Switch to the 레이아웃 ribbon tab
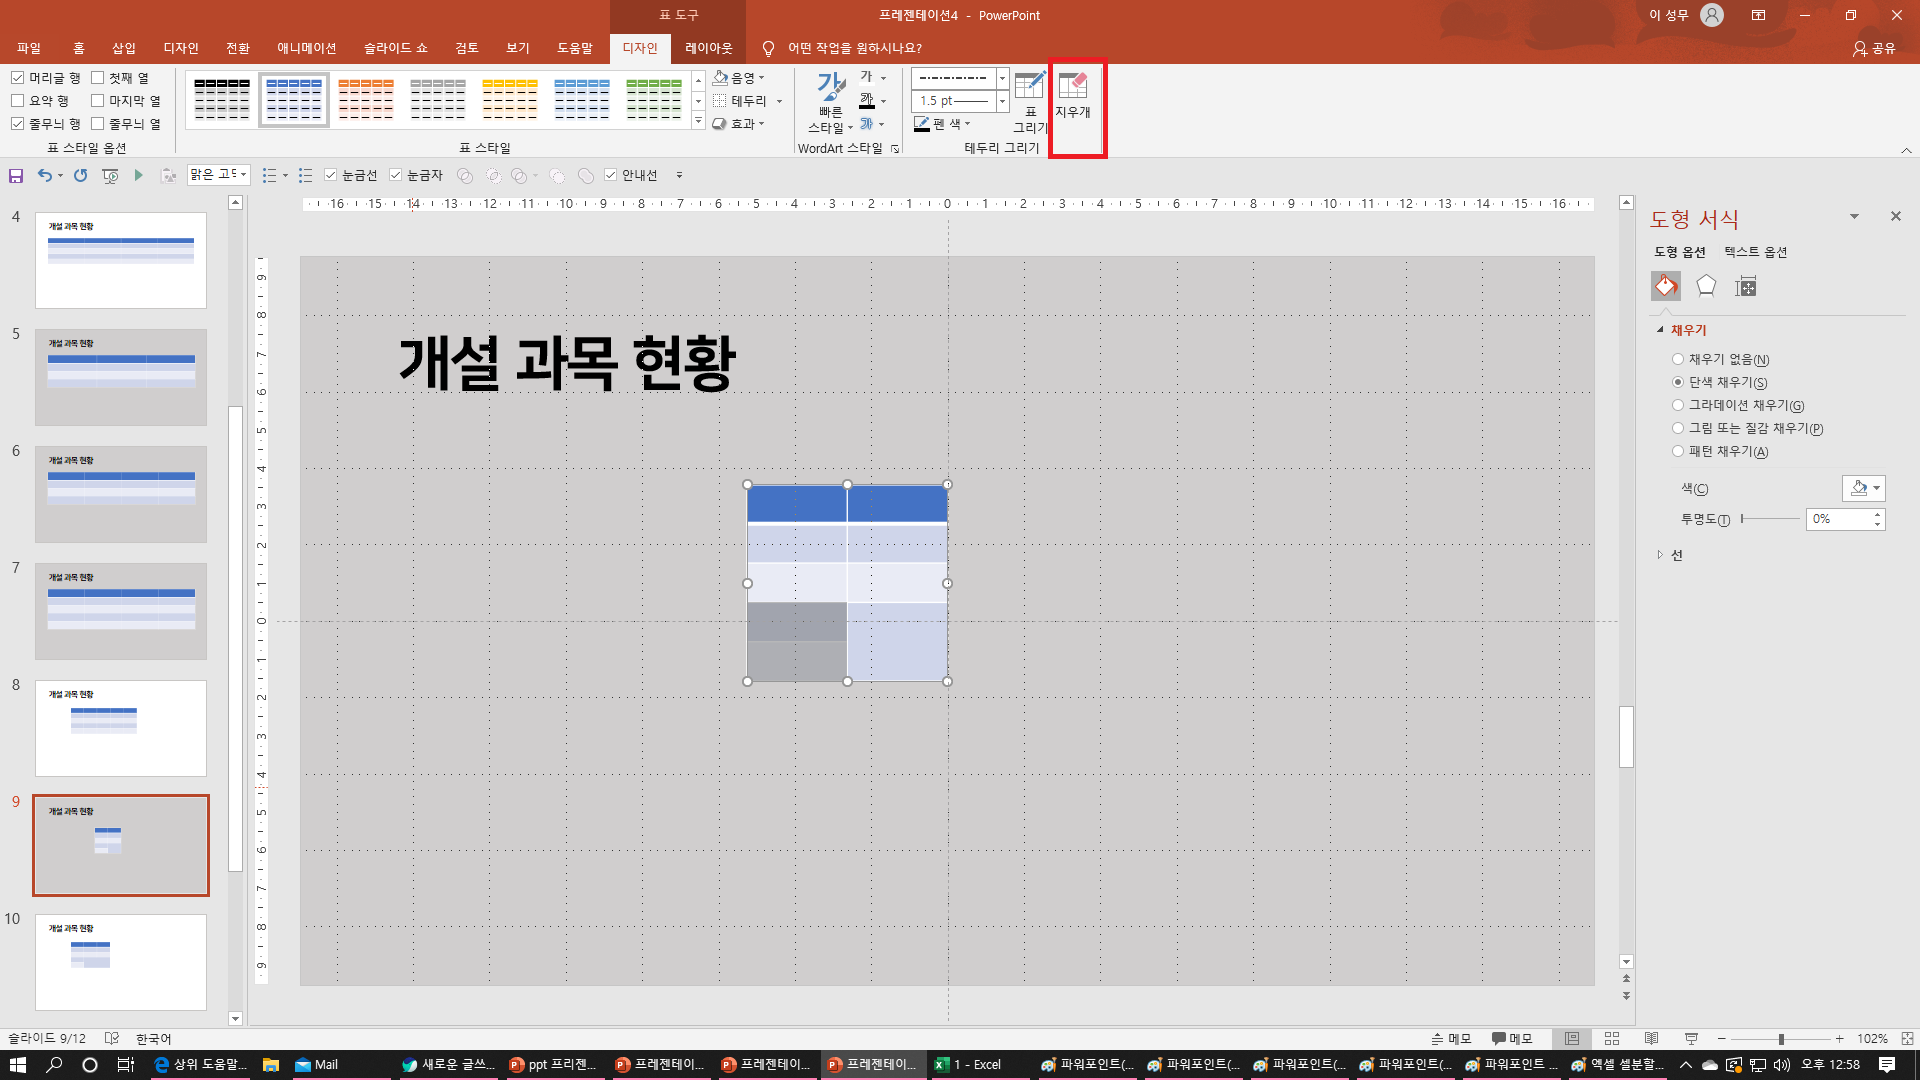Screen dimensions: 1920x1080 click(x=708, y=48)
